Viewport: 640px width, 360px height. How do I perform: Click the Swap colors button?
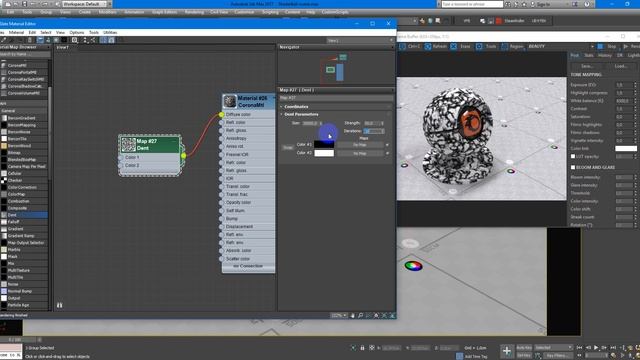coord(288,148)
